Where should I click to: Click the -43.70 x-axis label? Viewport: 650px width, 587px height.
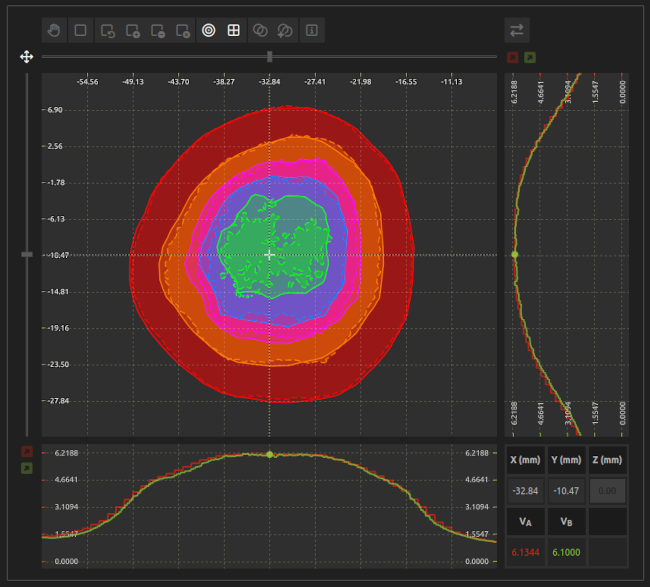point(178,82)
